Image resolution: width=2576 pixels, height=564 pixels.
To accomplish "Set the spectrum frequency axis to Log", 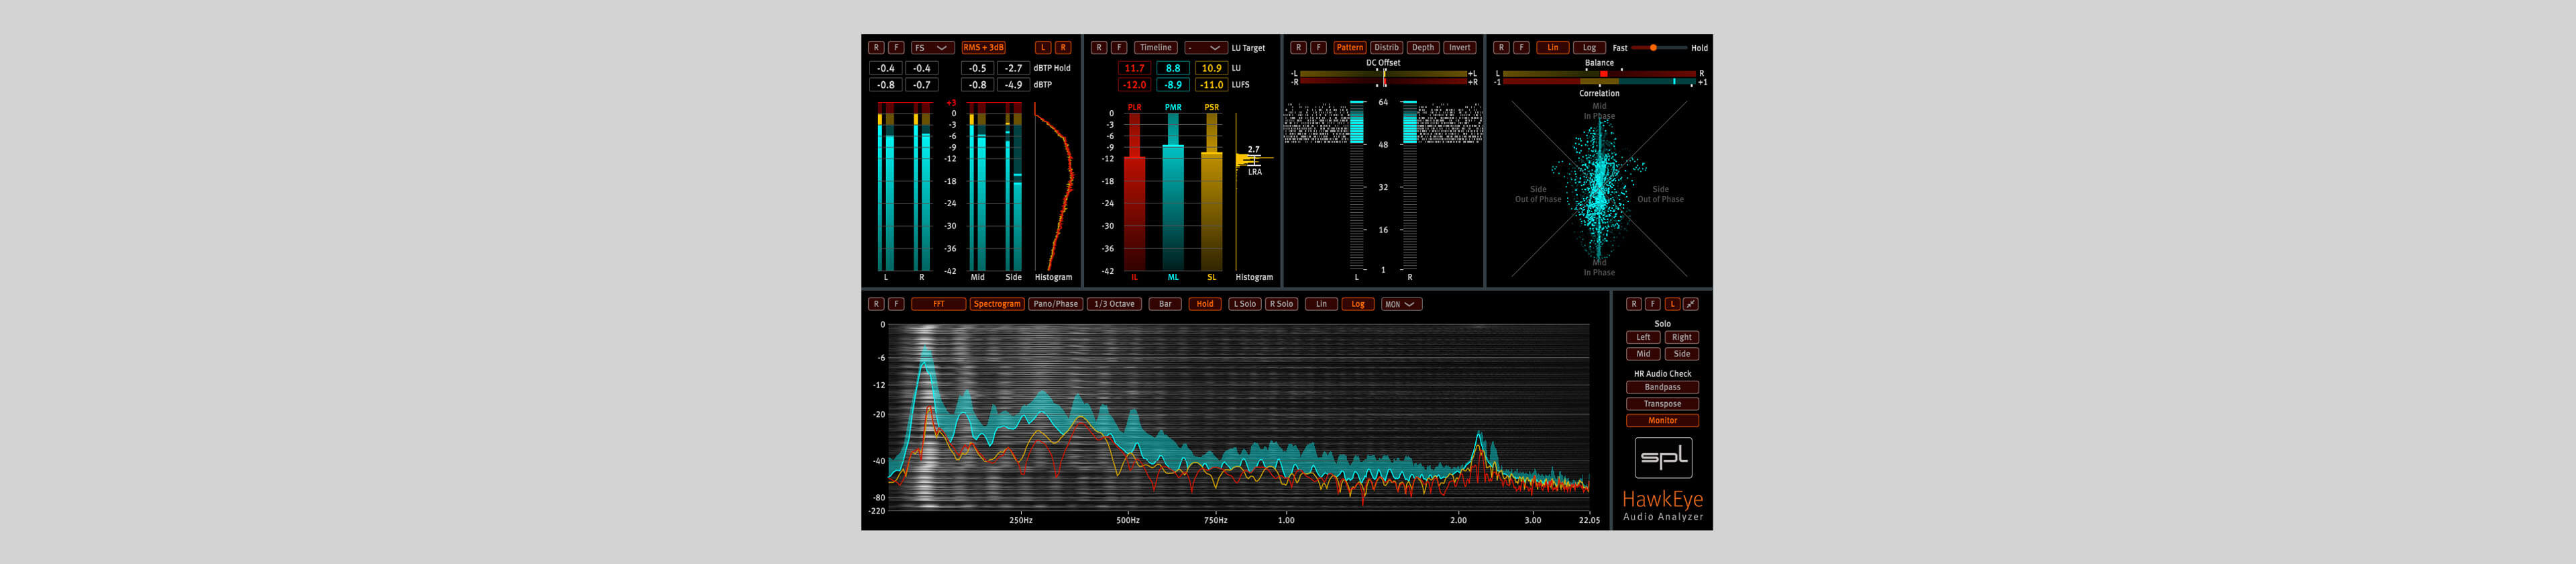I will [x=1358, y=304].
